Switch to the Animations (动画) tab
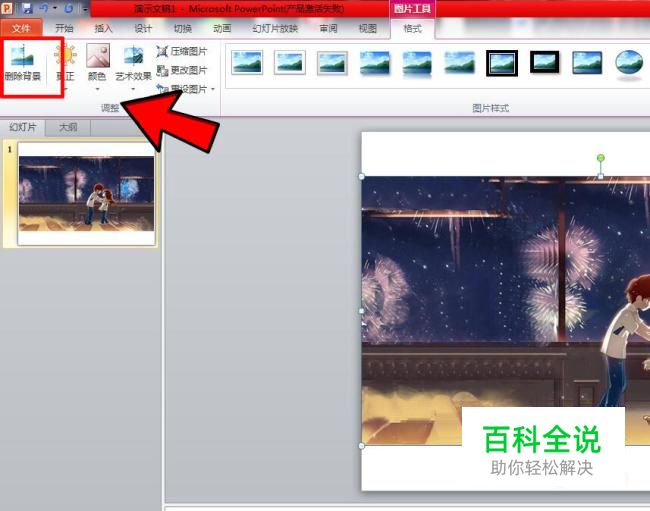Image resolution: width=650 pixels, height=511 pixels. (222, 28)
